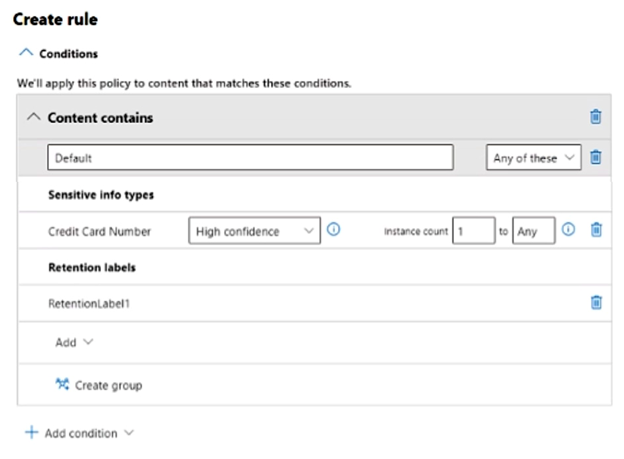Remove RetentionLabel1 with trash icon
The height and width of the screenshot is (459, 624).
click(596, 302)
